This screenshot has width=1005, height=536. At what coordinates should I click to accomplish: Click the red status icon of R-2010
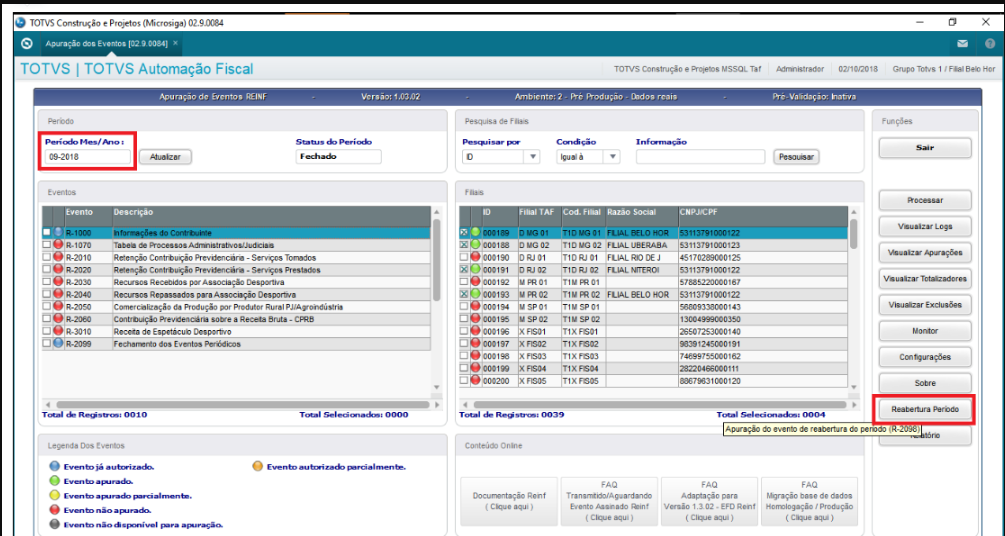pos(58,257)
